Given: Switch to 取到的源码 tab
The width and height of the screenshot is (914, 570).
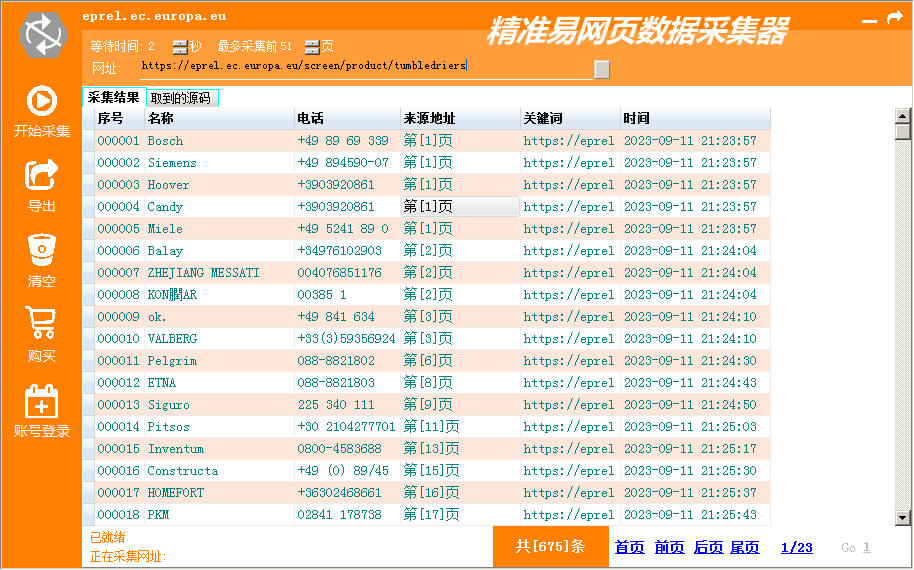Looking at the screenshot, I should point(181,98).
